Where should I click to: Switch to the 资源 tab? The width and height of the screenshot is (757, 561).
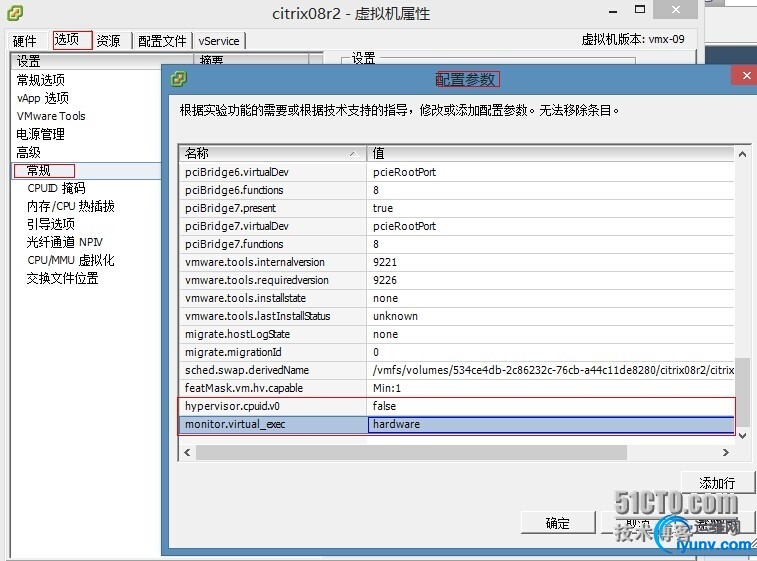pyautogui.click(x=108, y=41)
